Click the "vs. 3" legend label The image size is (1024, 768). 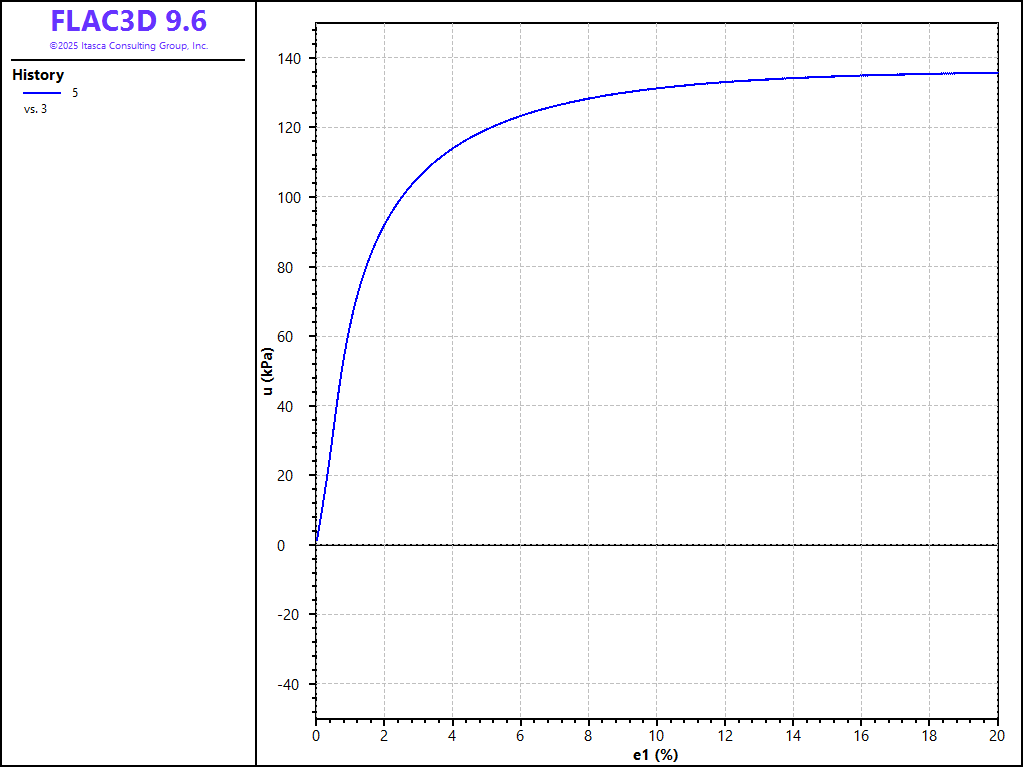[35, 109]
